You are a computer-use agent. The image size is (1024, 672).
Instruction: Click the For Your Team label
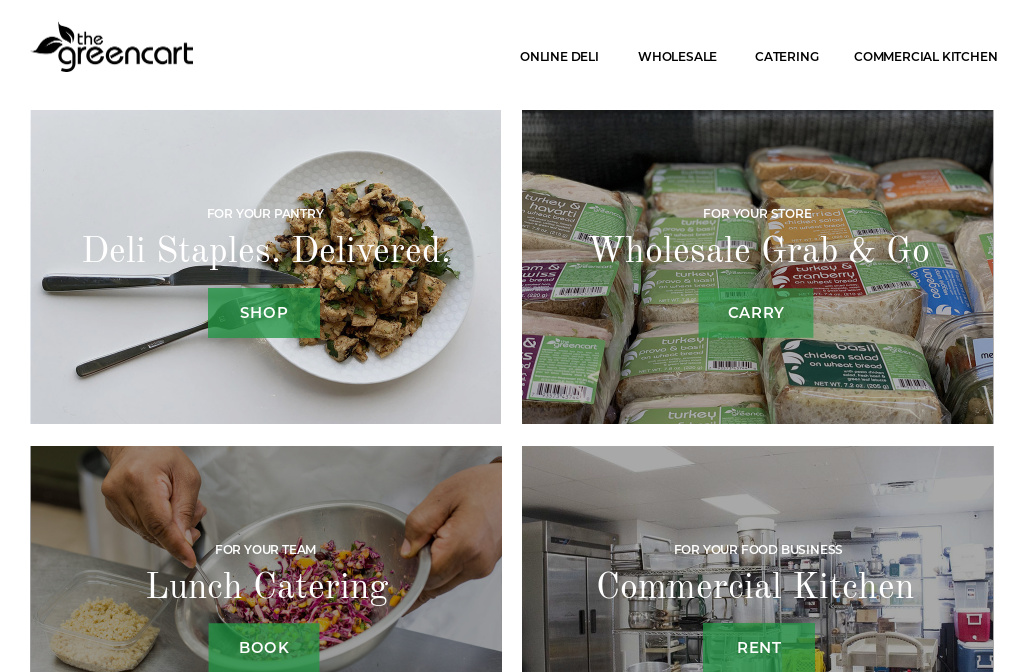coord(265,550)
